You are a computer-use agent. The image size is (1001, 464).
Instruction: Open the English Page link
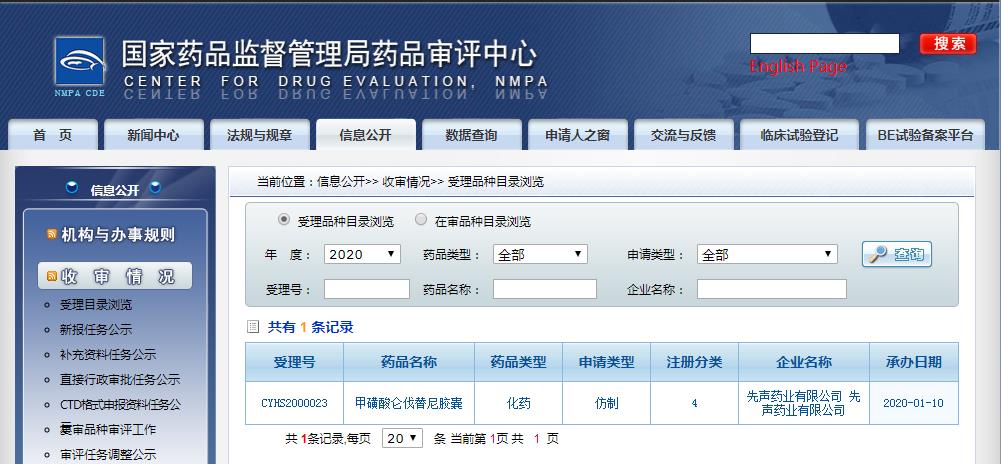[x=798, y=66]
